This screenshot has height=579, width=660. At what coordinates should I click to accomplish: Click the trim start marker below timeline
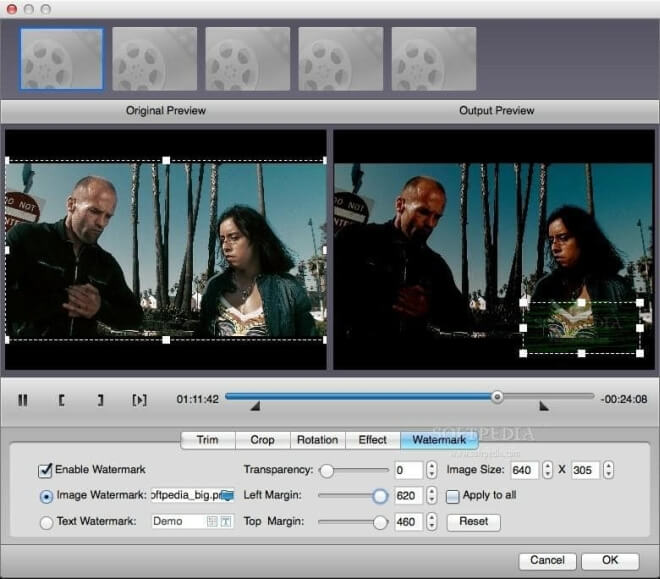(255, 406)
